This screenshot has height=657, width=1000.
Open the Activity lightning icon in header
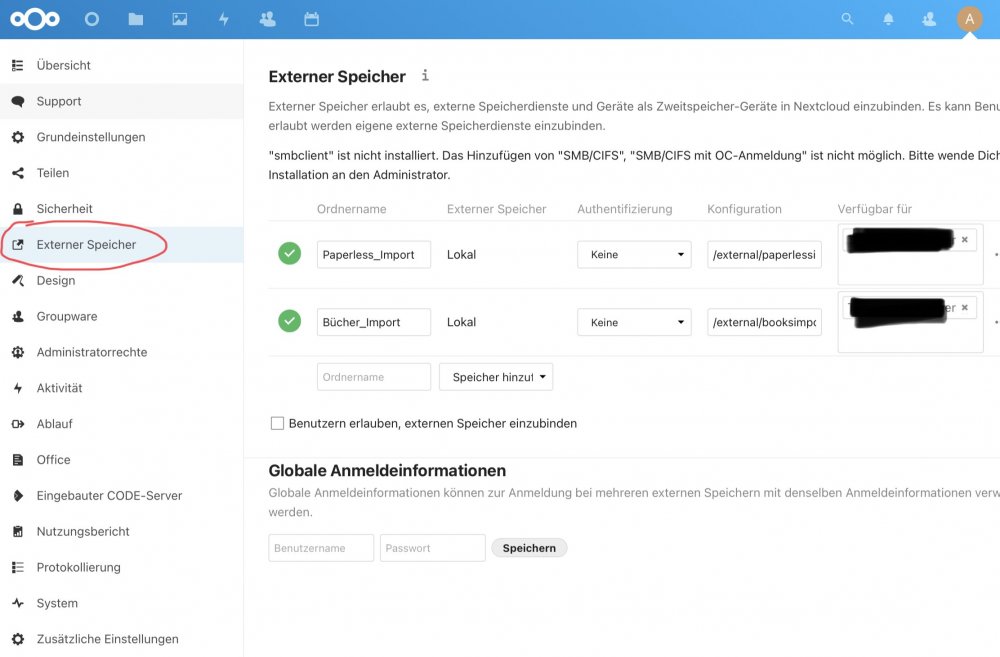(224, 19)
